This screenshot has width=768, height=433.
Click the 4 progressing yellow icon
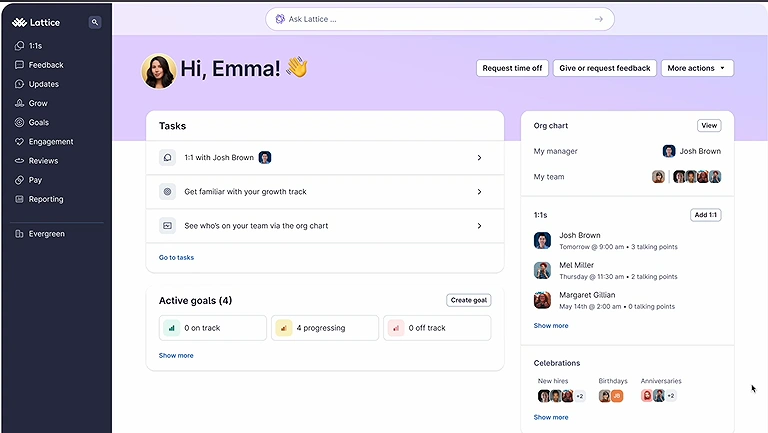click(284, 328)
